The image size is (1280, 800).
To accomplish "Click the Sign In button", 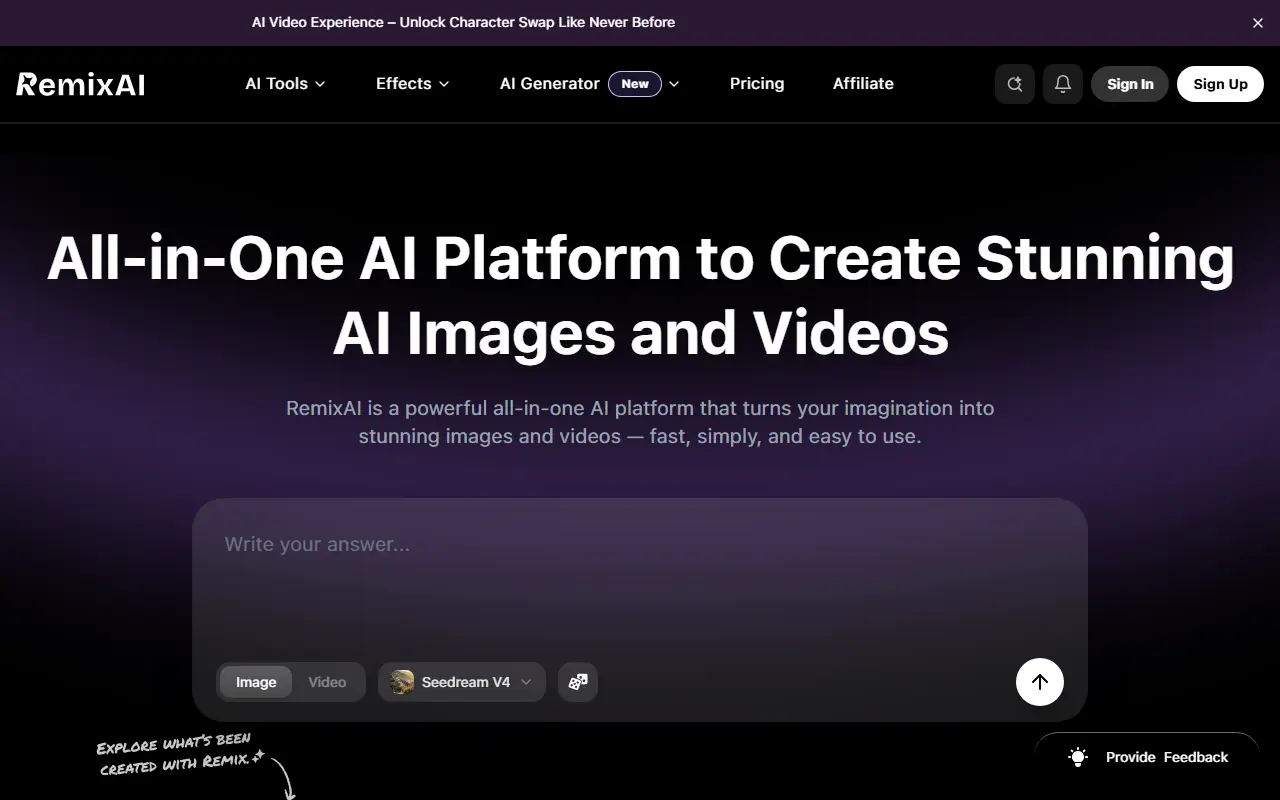I will tap(1130, 84).
